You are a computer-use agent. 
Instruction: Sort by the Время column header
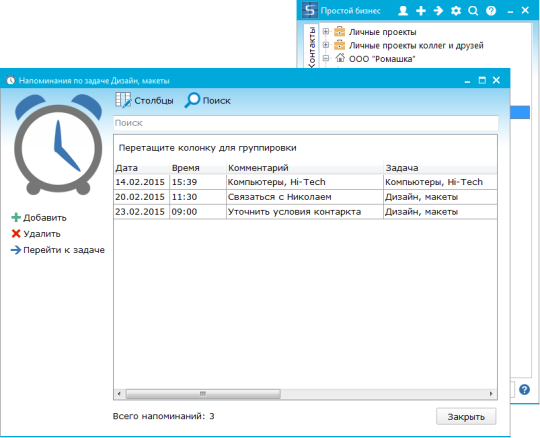point(198,168)
